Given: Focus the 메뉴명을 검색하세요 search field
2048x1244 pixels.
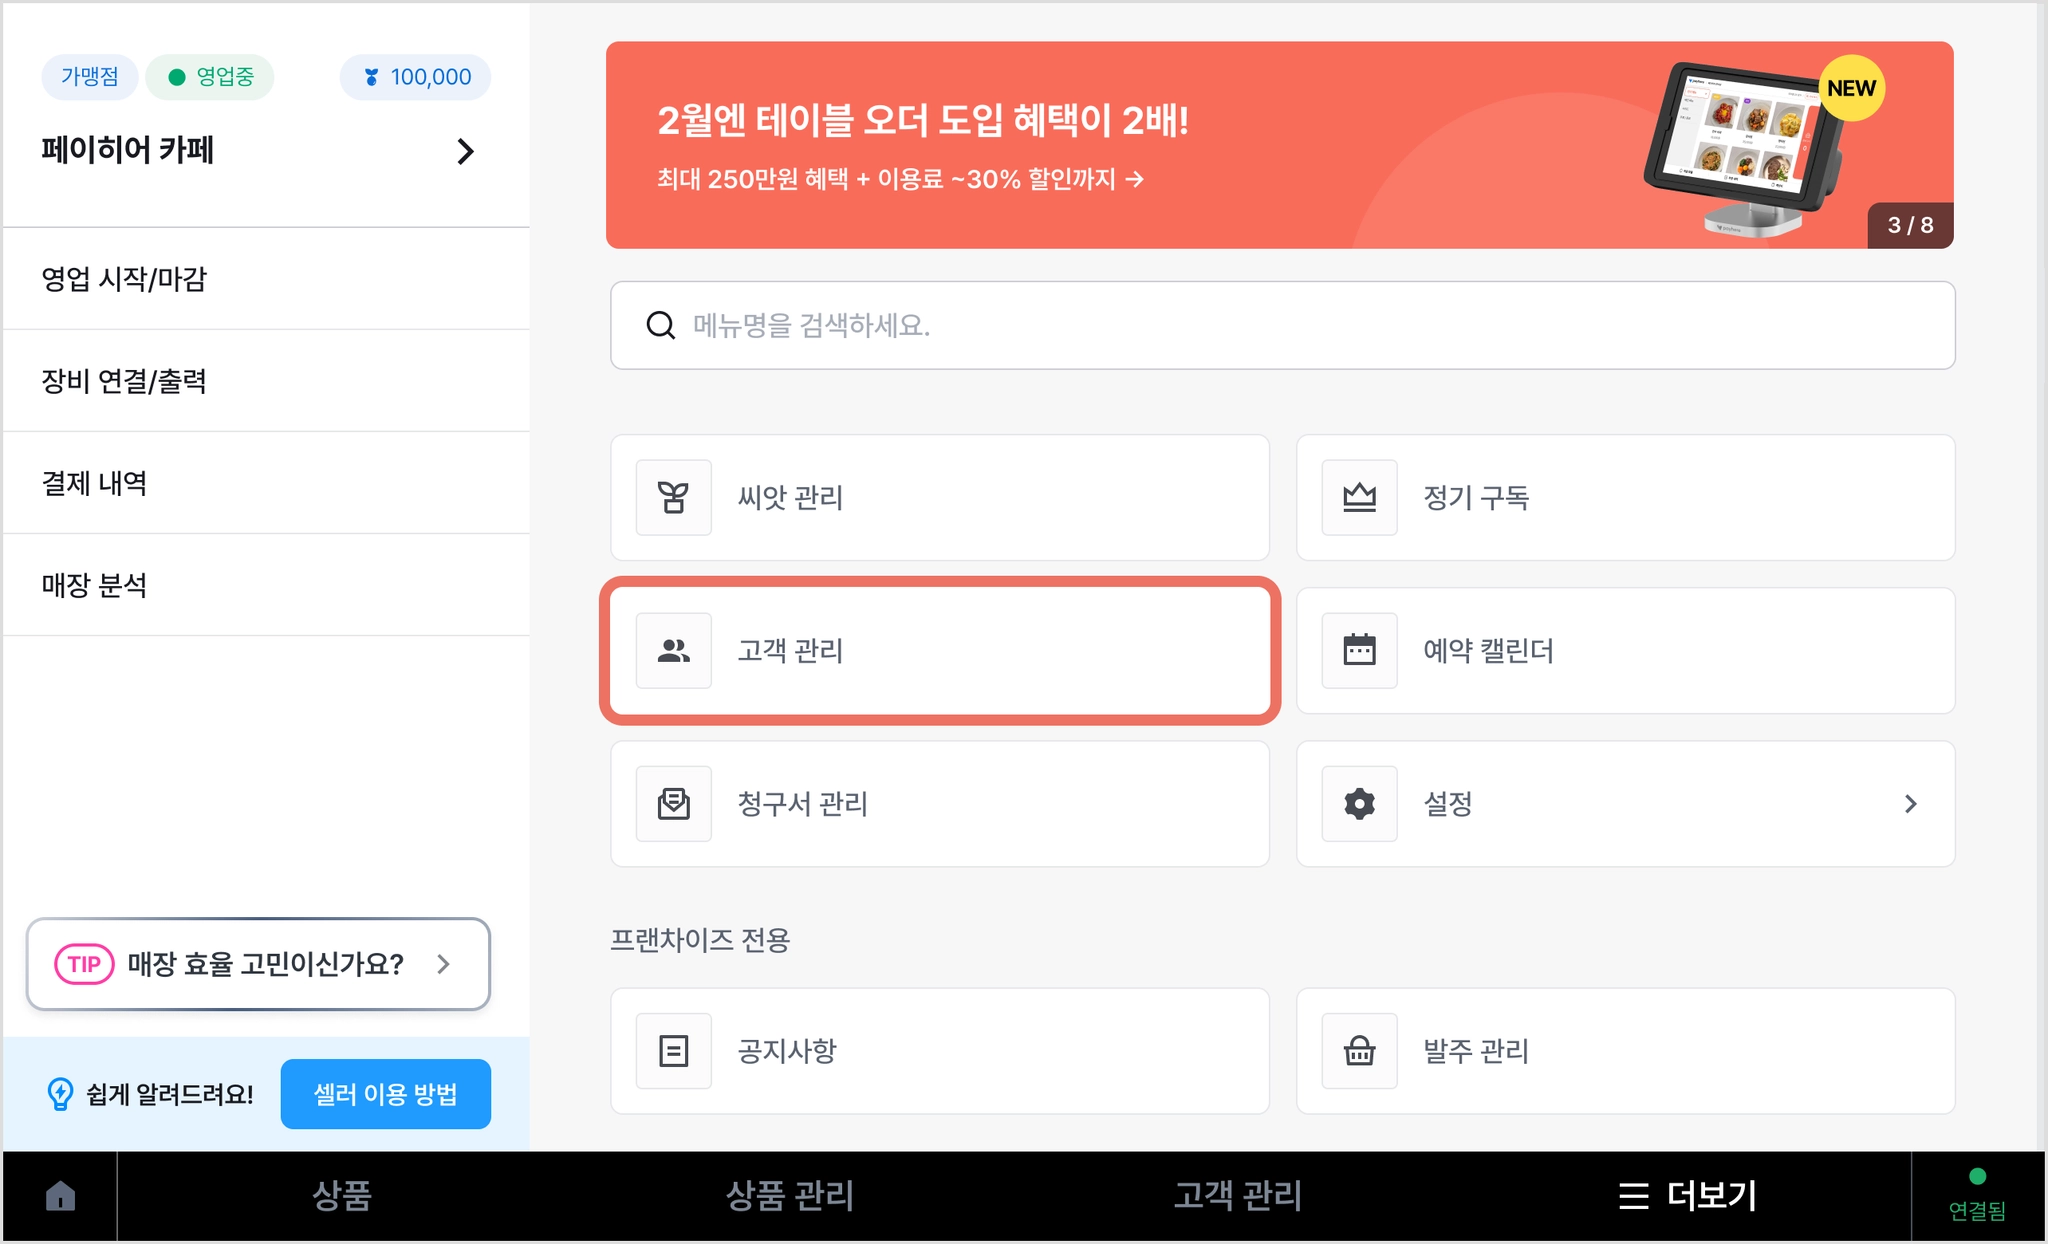Looking at the screenshot, I should click(x=1282, y=325).
